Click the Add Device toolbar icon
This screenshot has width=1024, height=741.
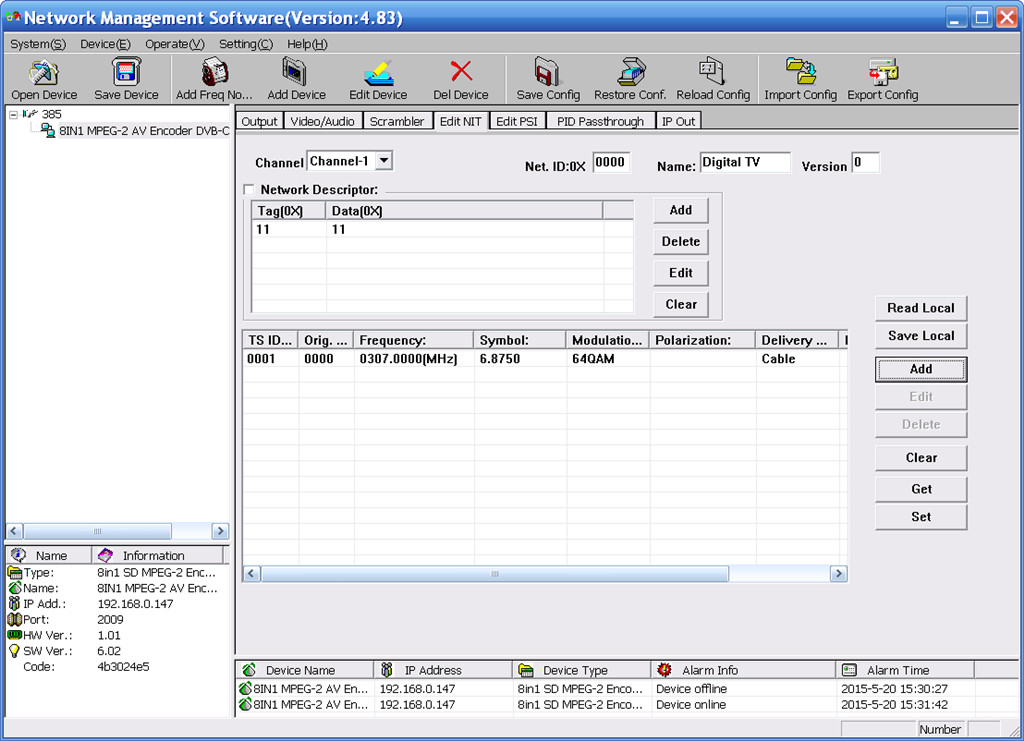[295, 72]
